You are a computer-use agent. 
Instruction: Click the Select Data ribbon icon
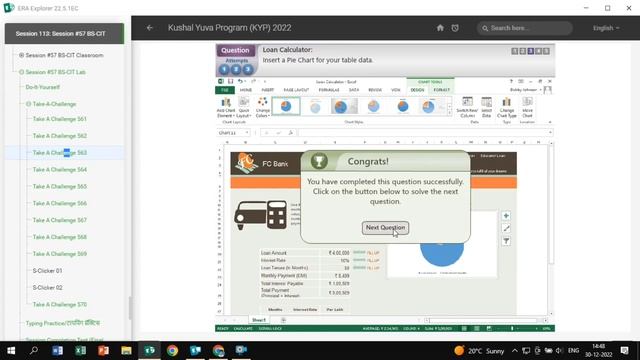487,107
